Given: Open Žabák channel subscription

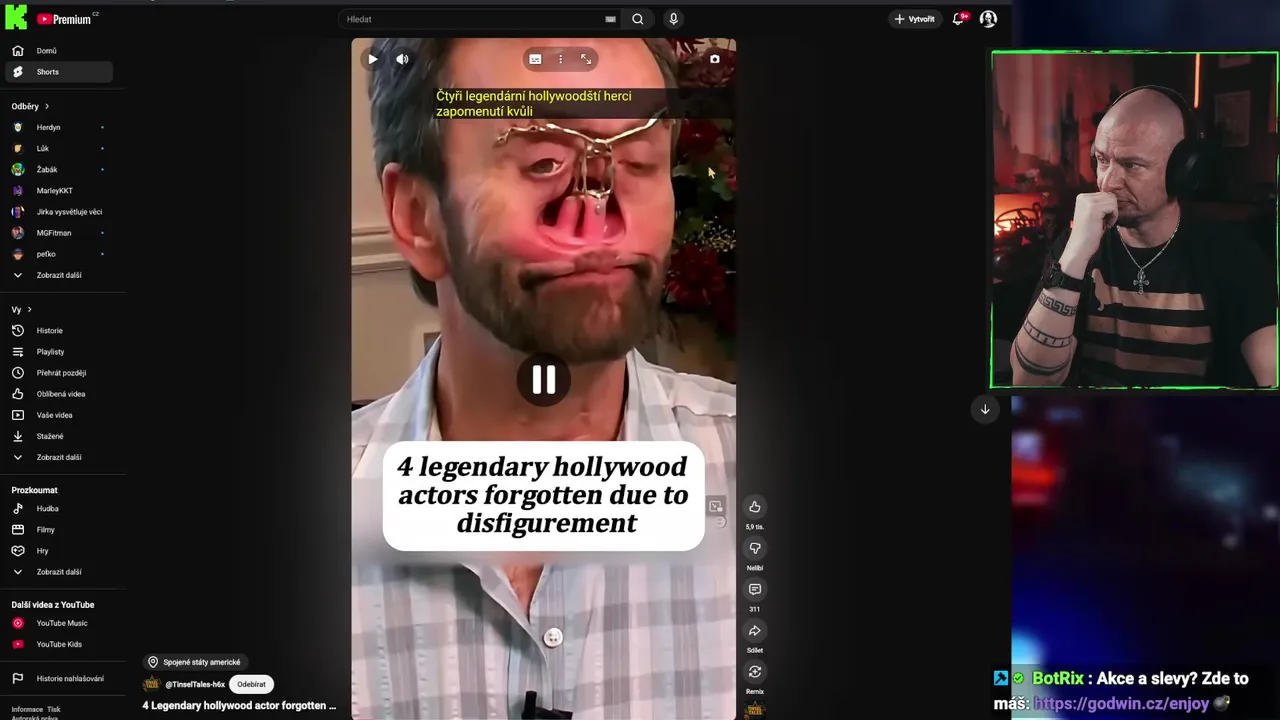Looking at the screenshot, I should (x=58, y=170).
